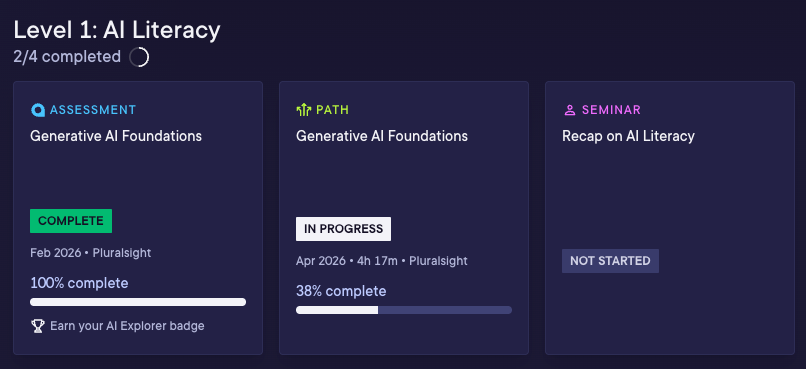Open the Recap on AI Literacy seminar
806x369 pixels.
(x=628, y=136)
